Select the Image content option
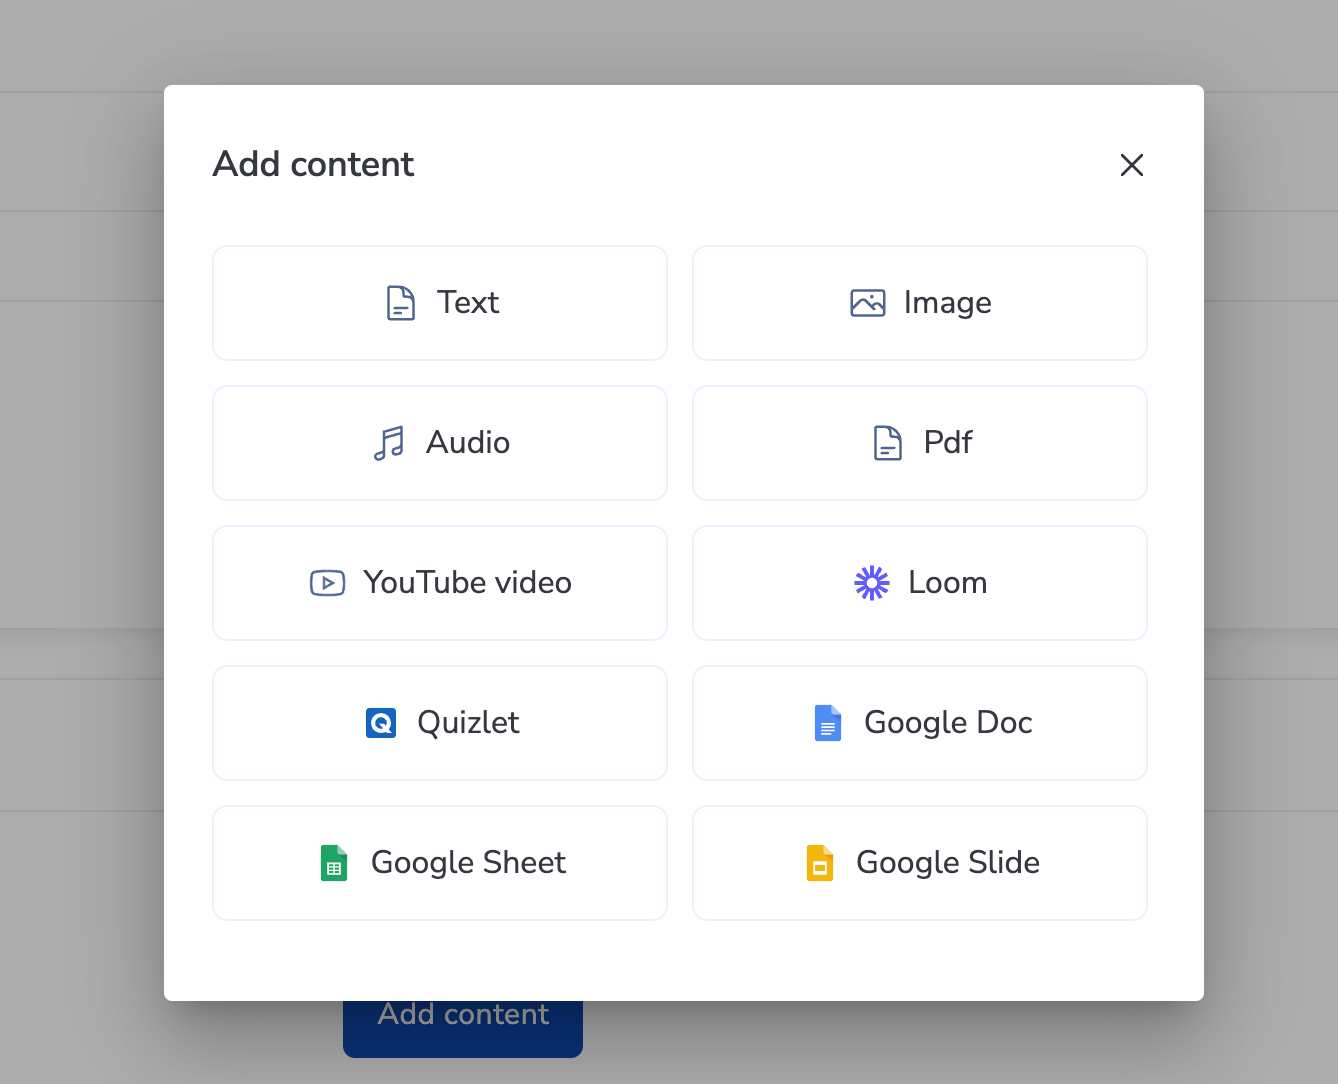 coord(919,303)
